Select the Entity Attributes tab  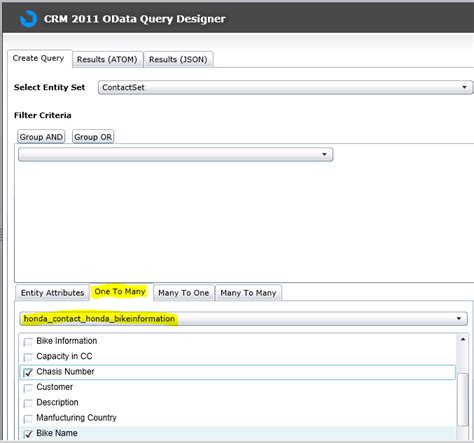(x=52, y=293)
